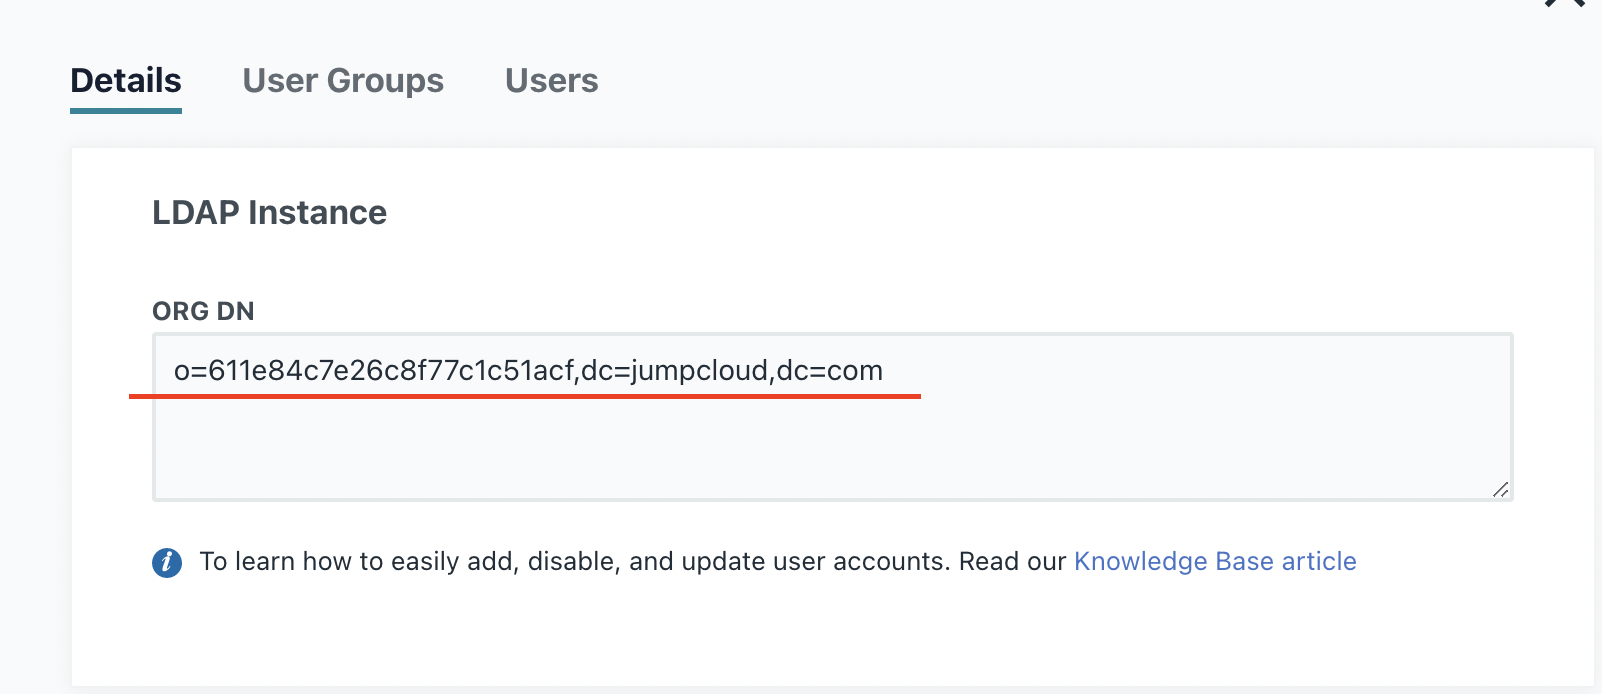Click the blue info icon
This screenshot has height=694, width=1602.
point(167,563)
